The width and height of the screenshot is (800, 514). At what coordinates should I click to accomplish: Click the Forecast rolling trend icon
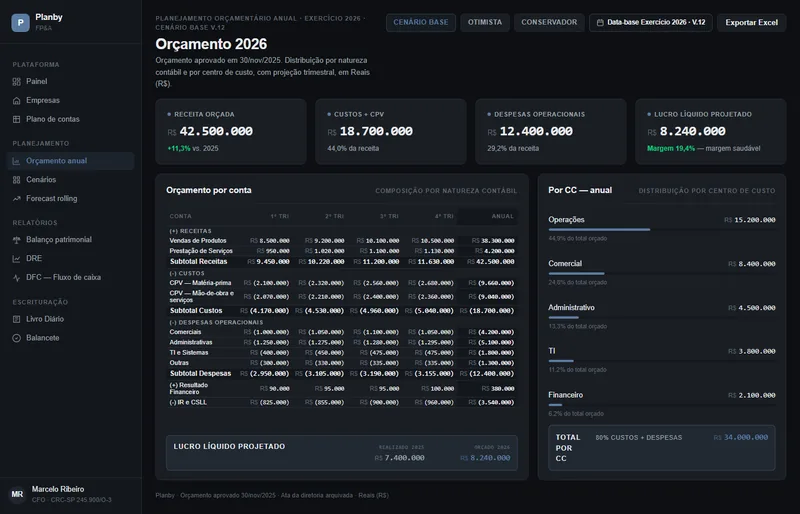tap(16, 199)
